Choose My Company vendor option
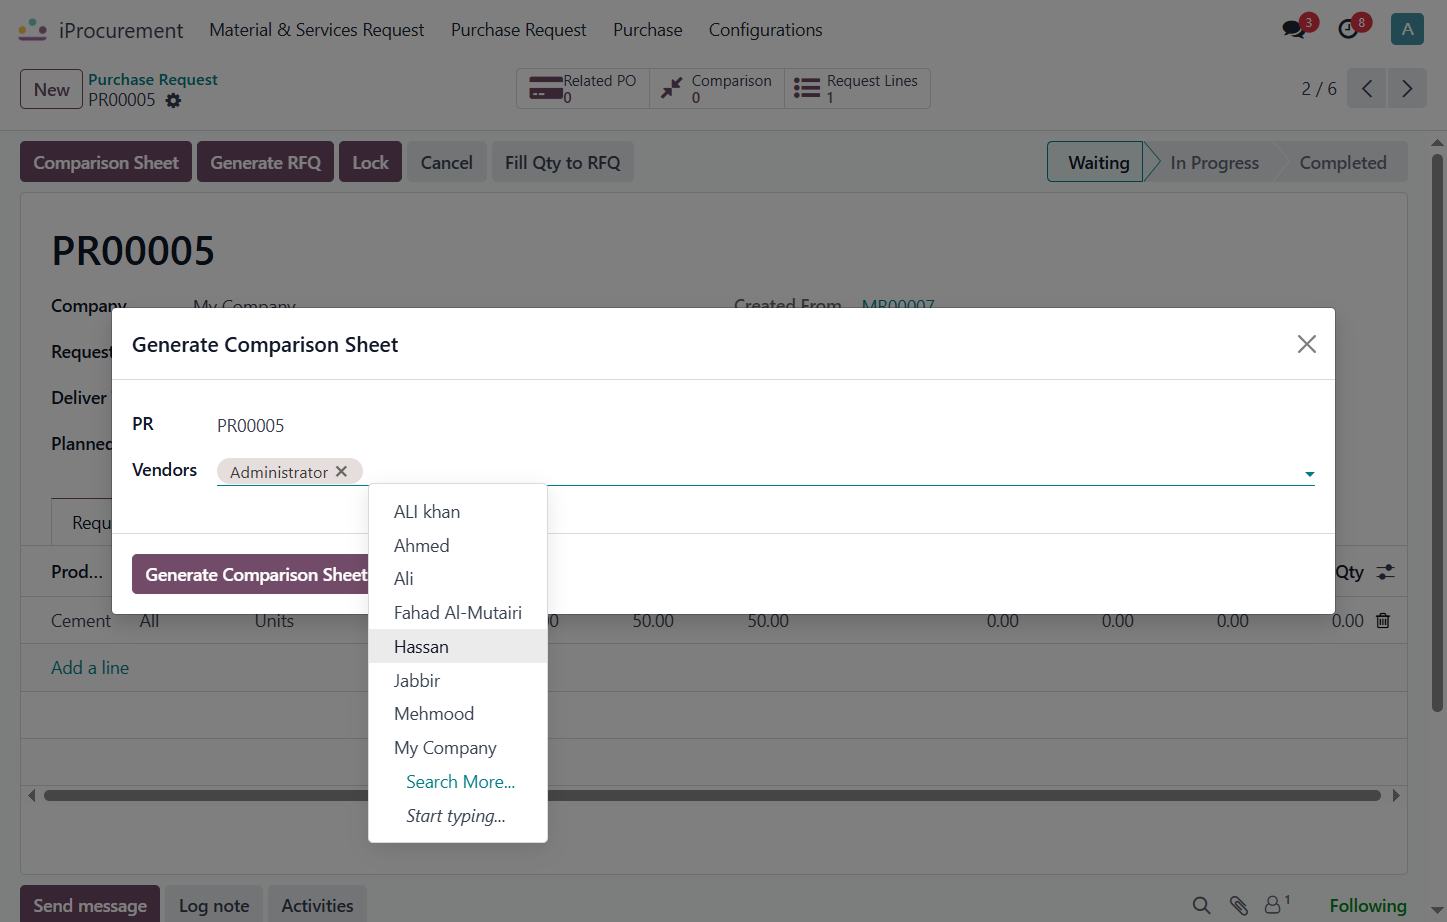1447x922 pixels. pos(458,748)
